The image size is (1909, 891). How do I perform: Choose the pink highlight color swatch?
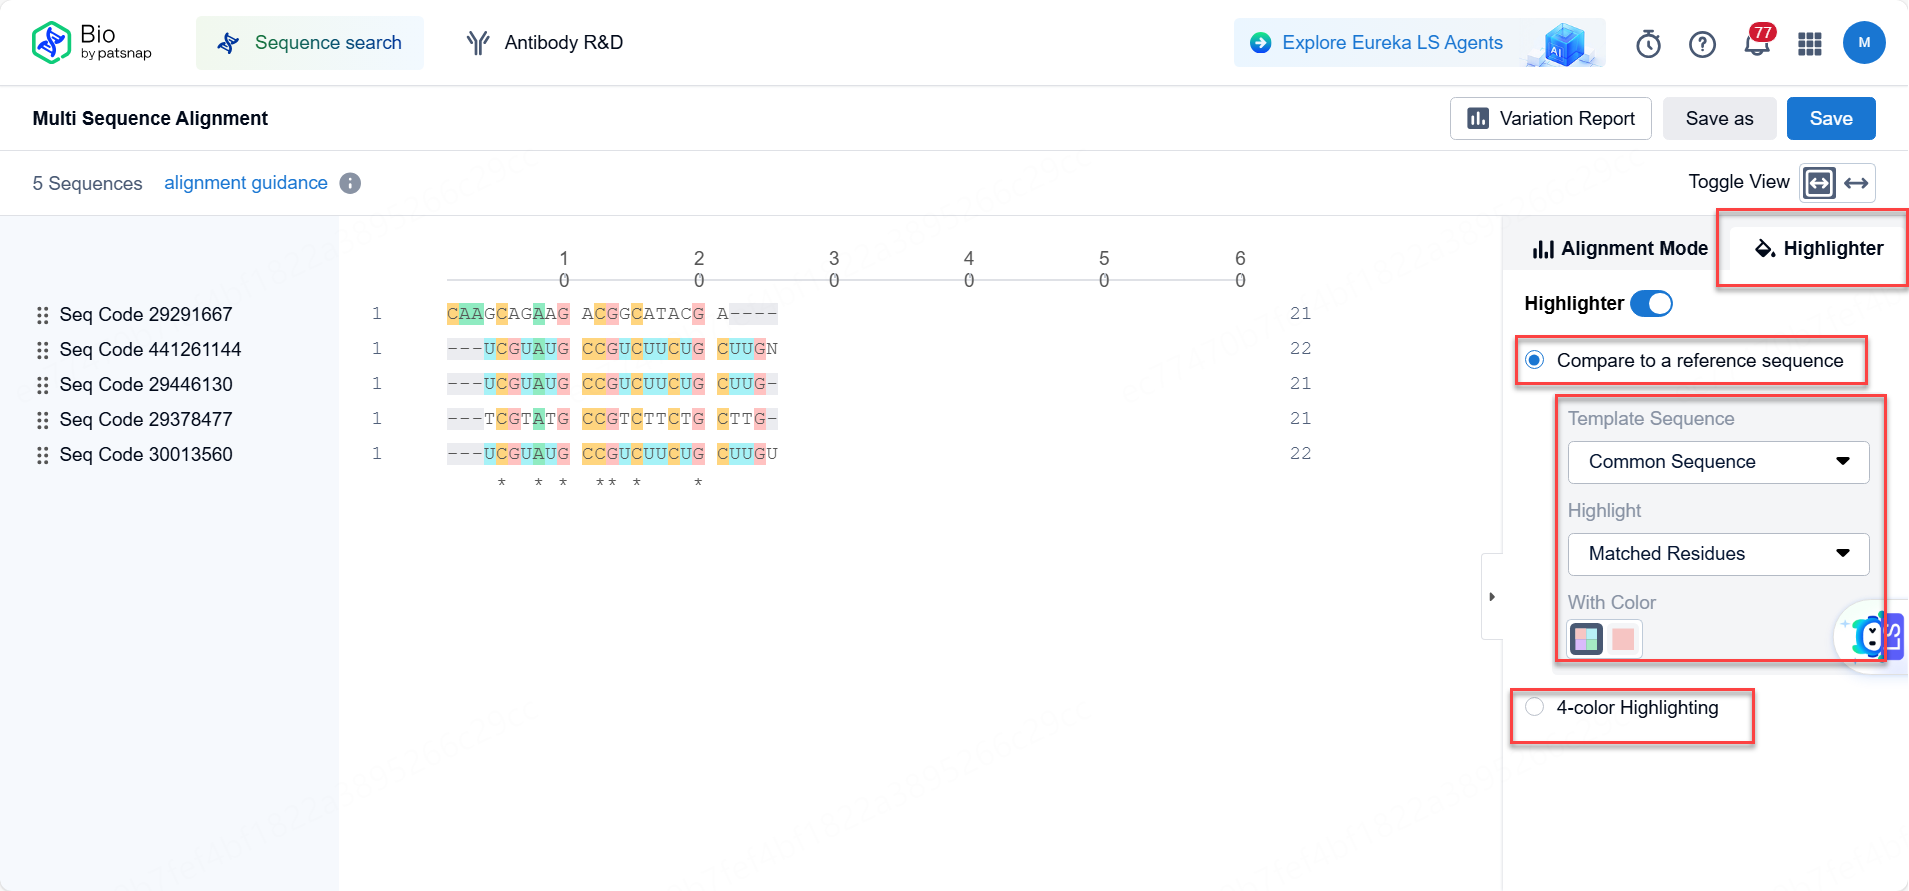coord(1623,638)
